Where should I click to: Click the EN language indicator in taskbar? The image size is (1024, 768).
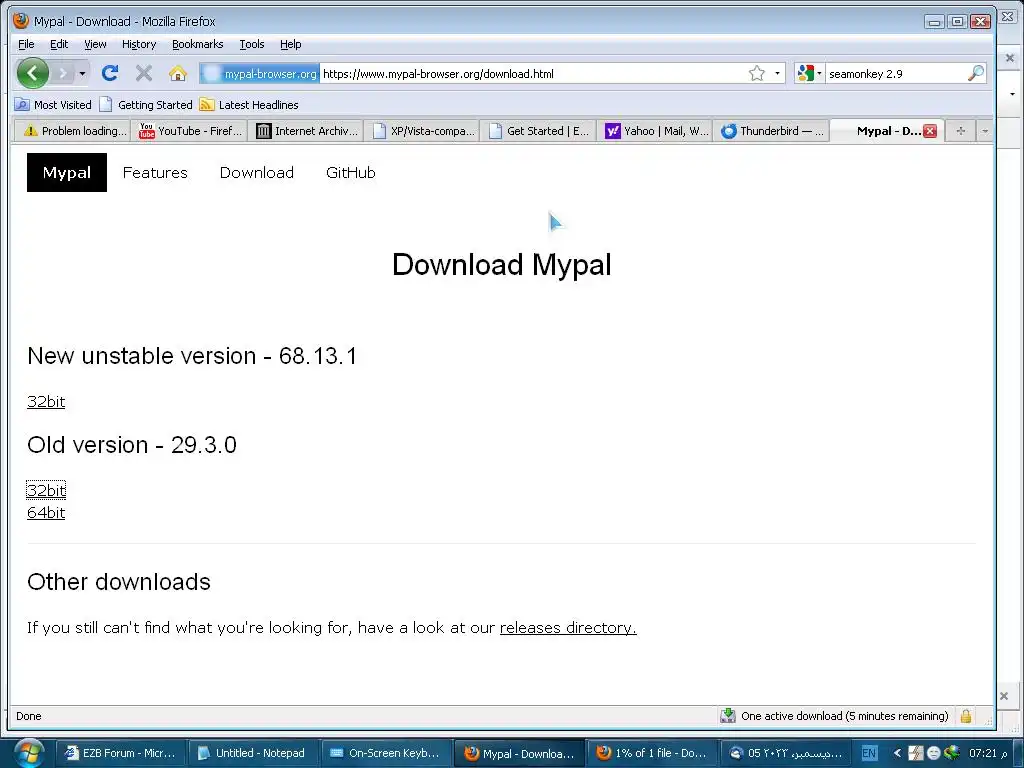[x=869, y=753]
